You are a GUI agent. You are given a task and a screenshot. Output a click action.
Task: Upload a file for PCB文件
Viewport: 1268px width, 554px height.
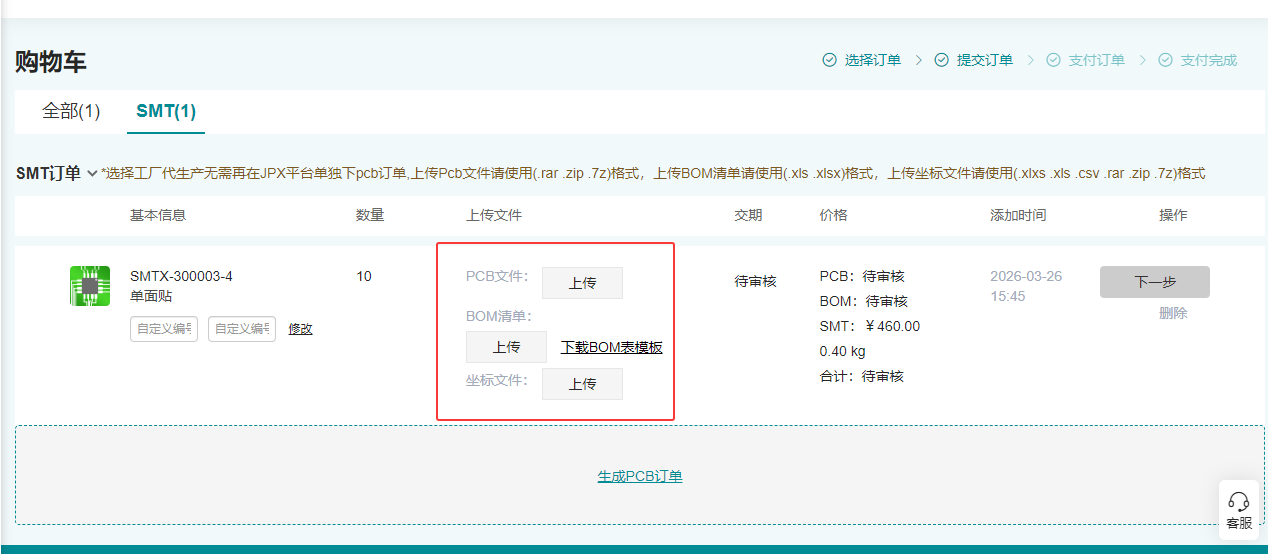582,283
